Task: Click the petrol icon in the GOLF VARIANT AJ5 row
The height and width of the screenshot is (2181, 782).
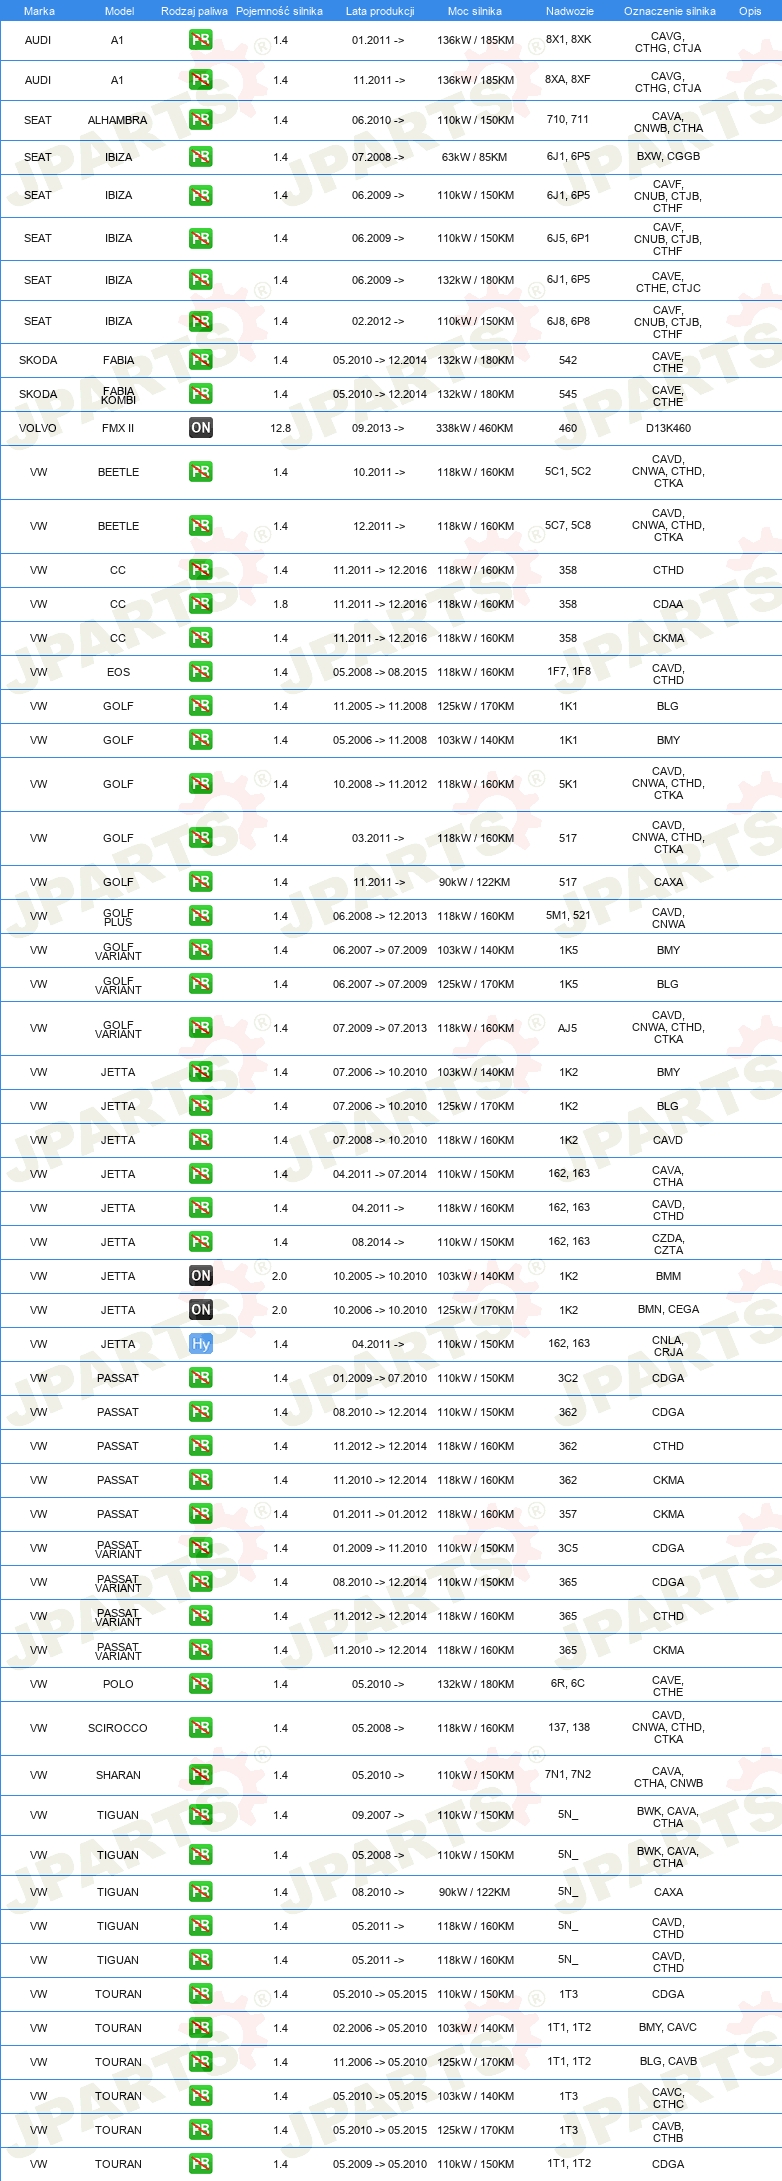Action: pyautogui.click(x=201, y=1028)
